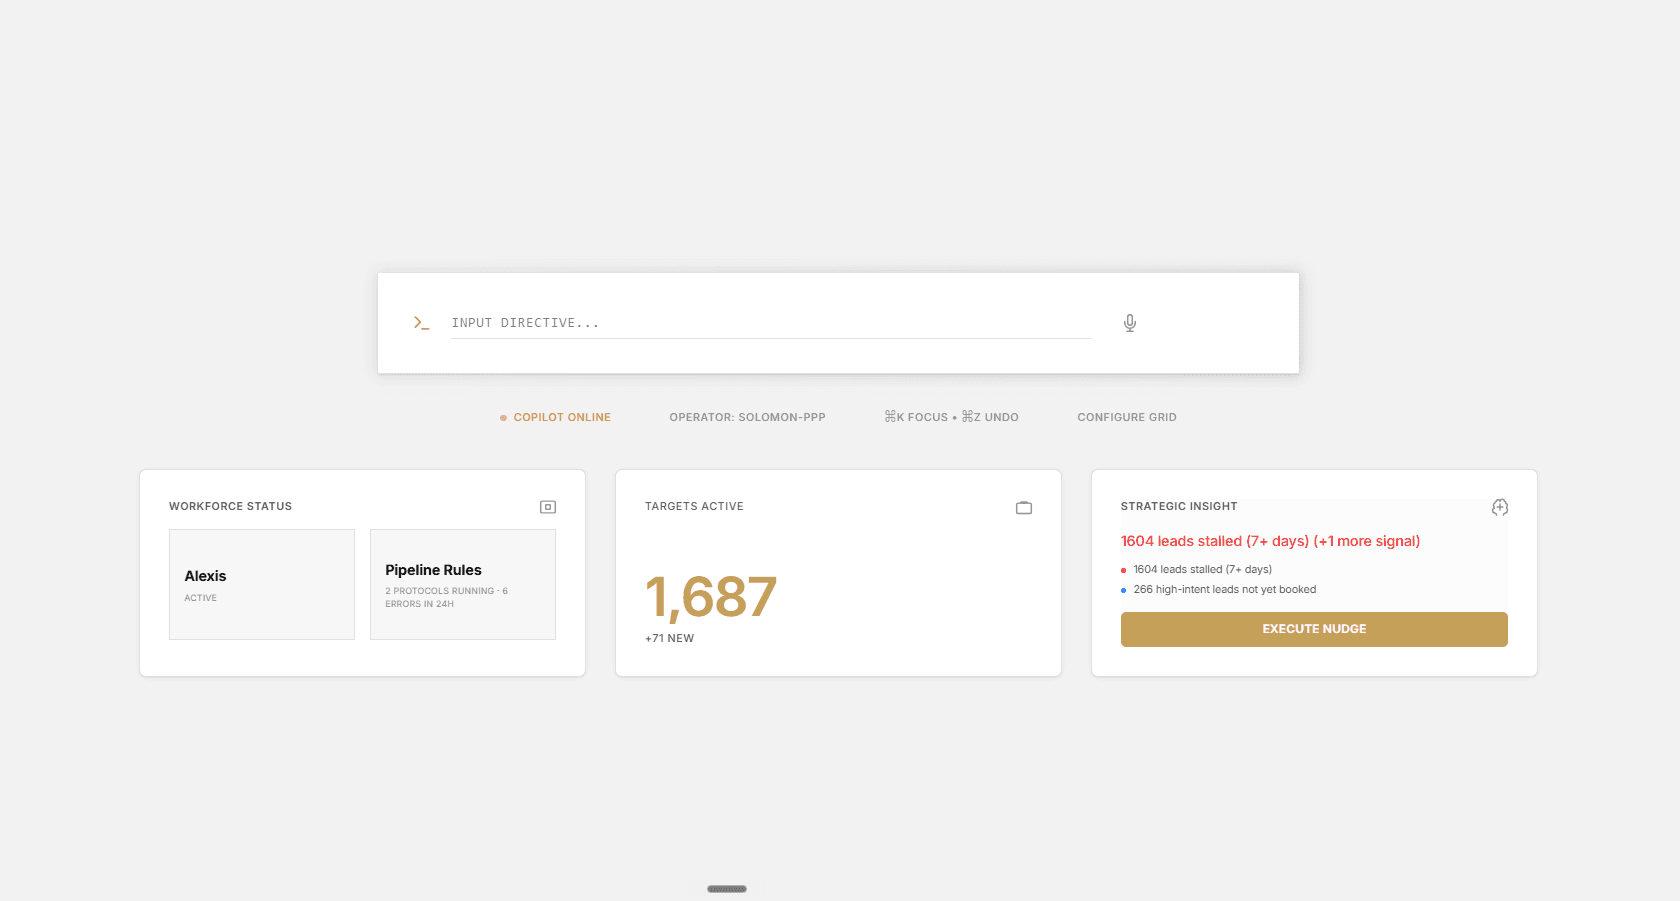Viewport: 1680px width, 901px height.
Task: Click the Targets Active briefcase icon
Action: click(x=1024, y=507)
